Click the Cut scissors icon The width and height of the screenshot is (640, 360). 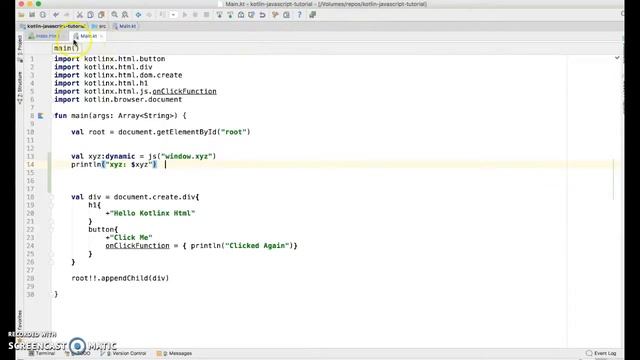80,15
